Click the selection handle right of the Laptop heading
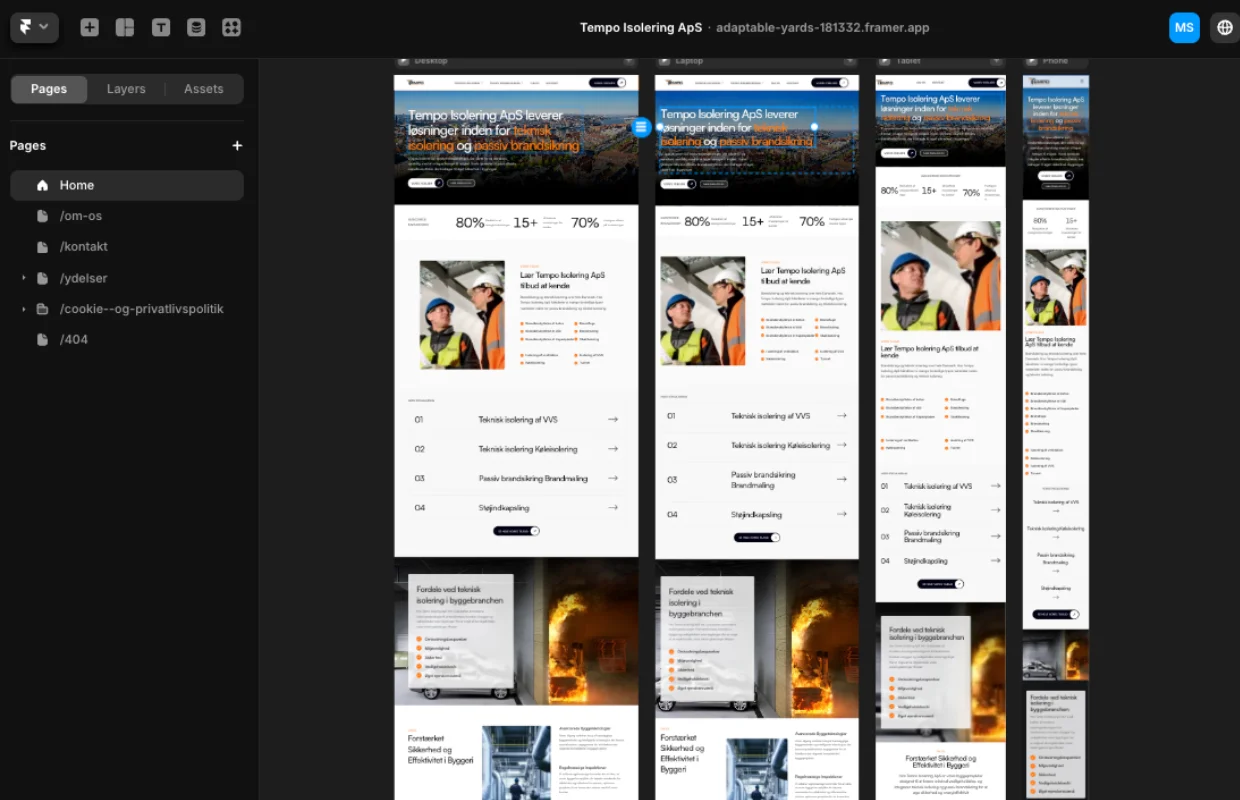The width and height of the screenshot is (1240, 800). click(x=813, y=127)
